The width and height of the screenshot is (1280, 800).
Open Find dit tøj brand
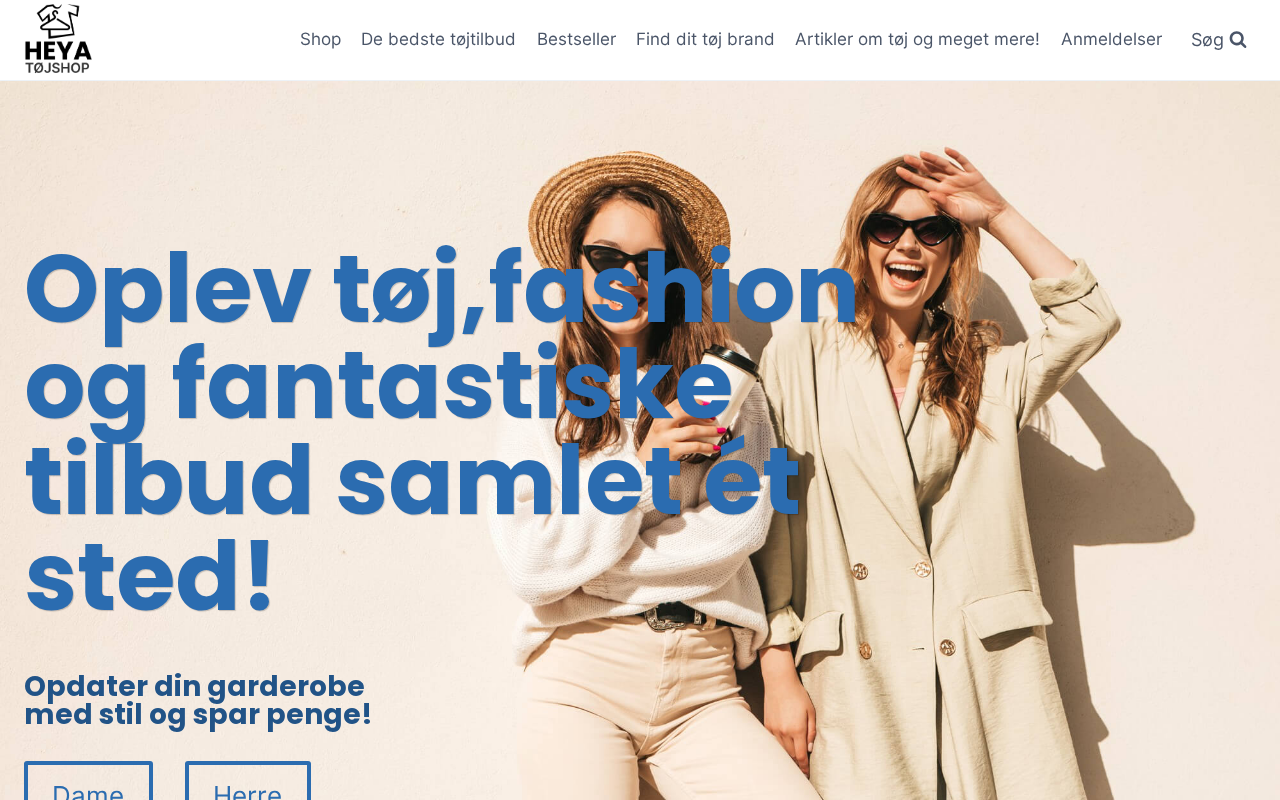click(705, 39)
